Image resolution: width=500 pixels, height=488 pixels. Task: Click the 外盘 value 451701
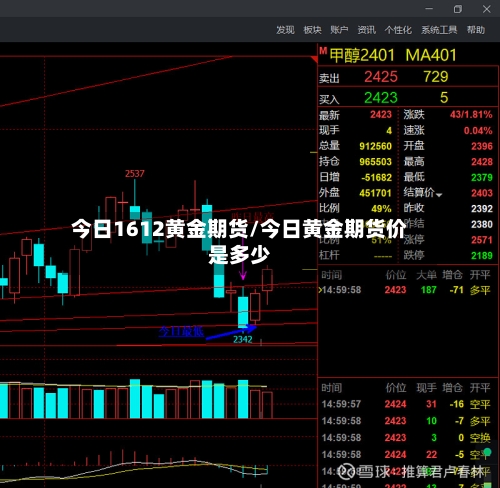point(375,193)
